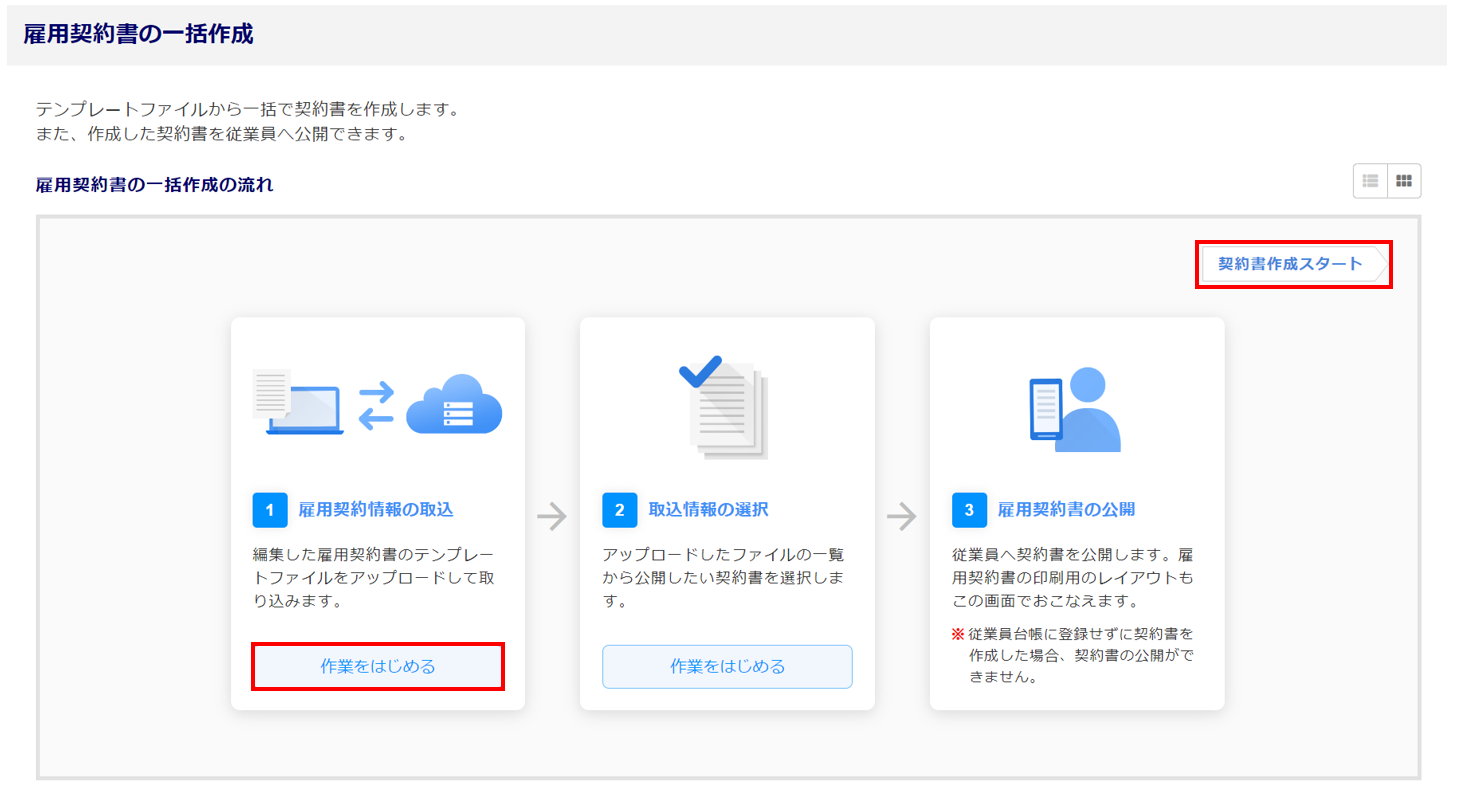
Task: Switch to list view layout icon
Action: [1370, 181]
